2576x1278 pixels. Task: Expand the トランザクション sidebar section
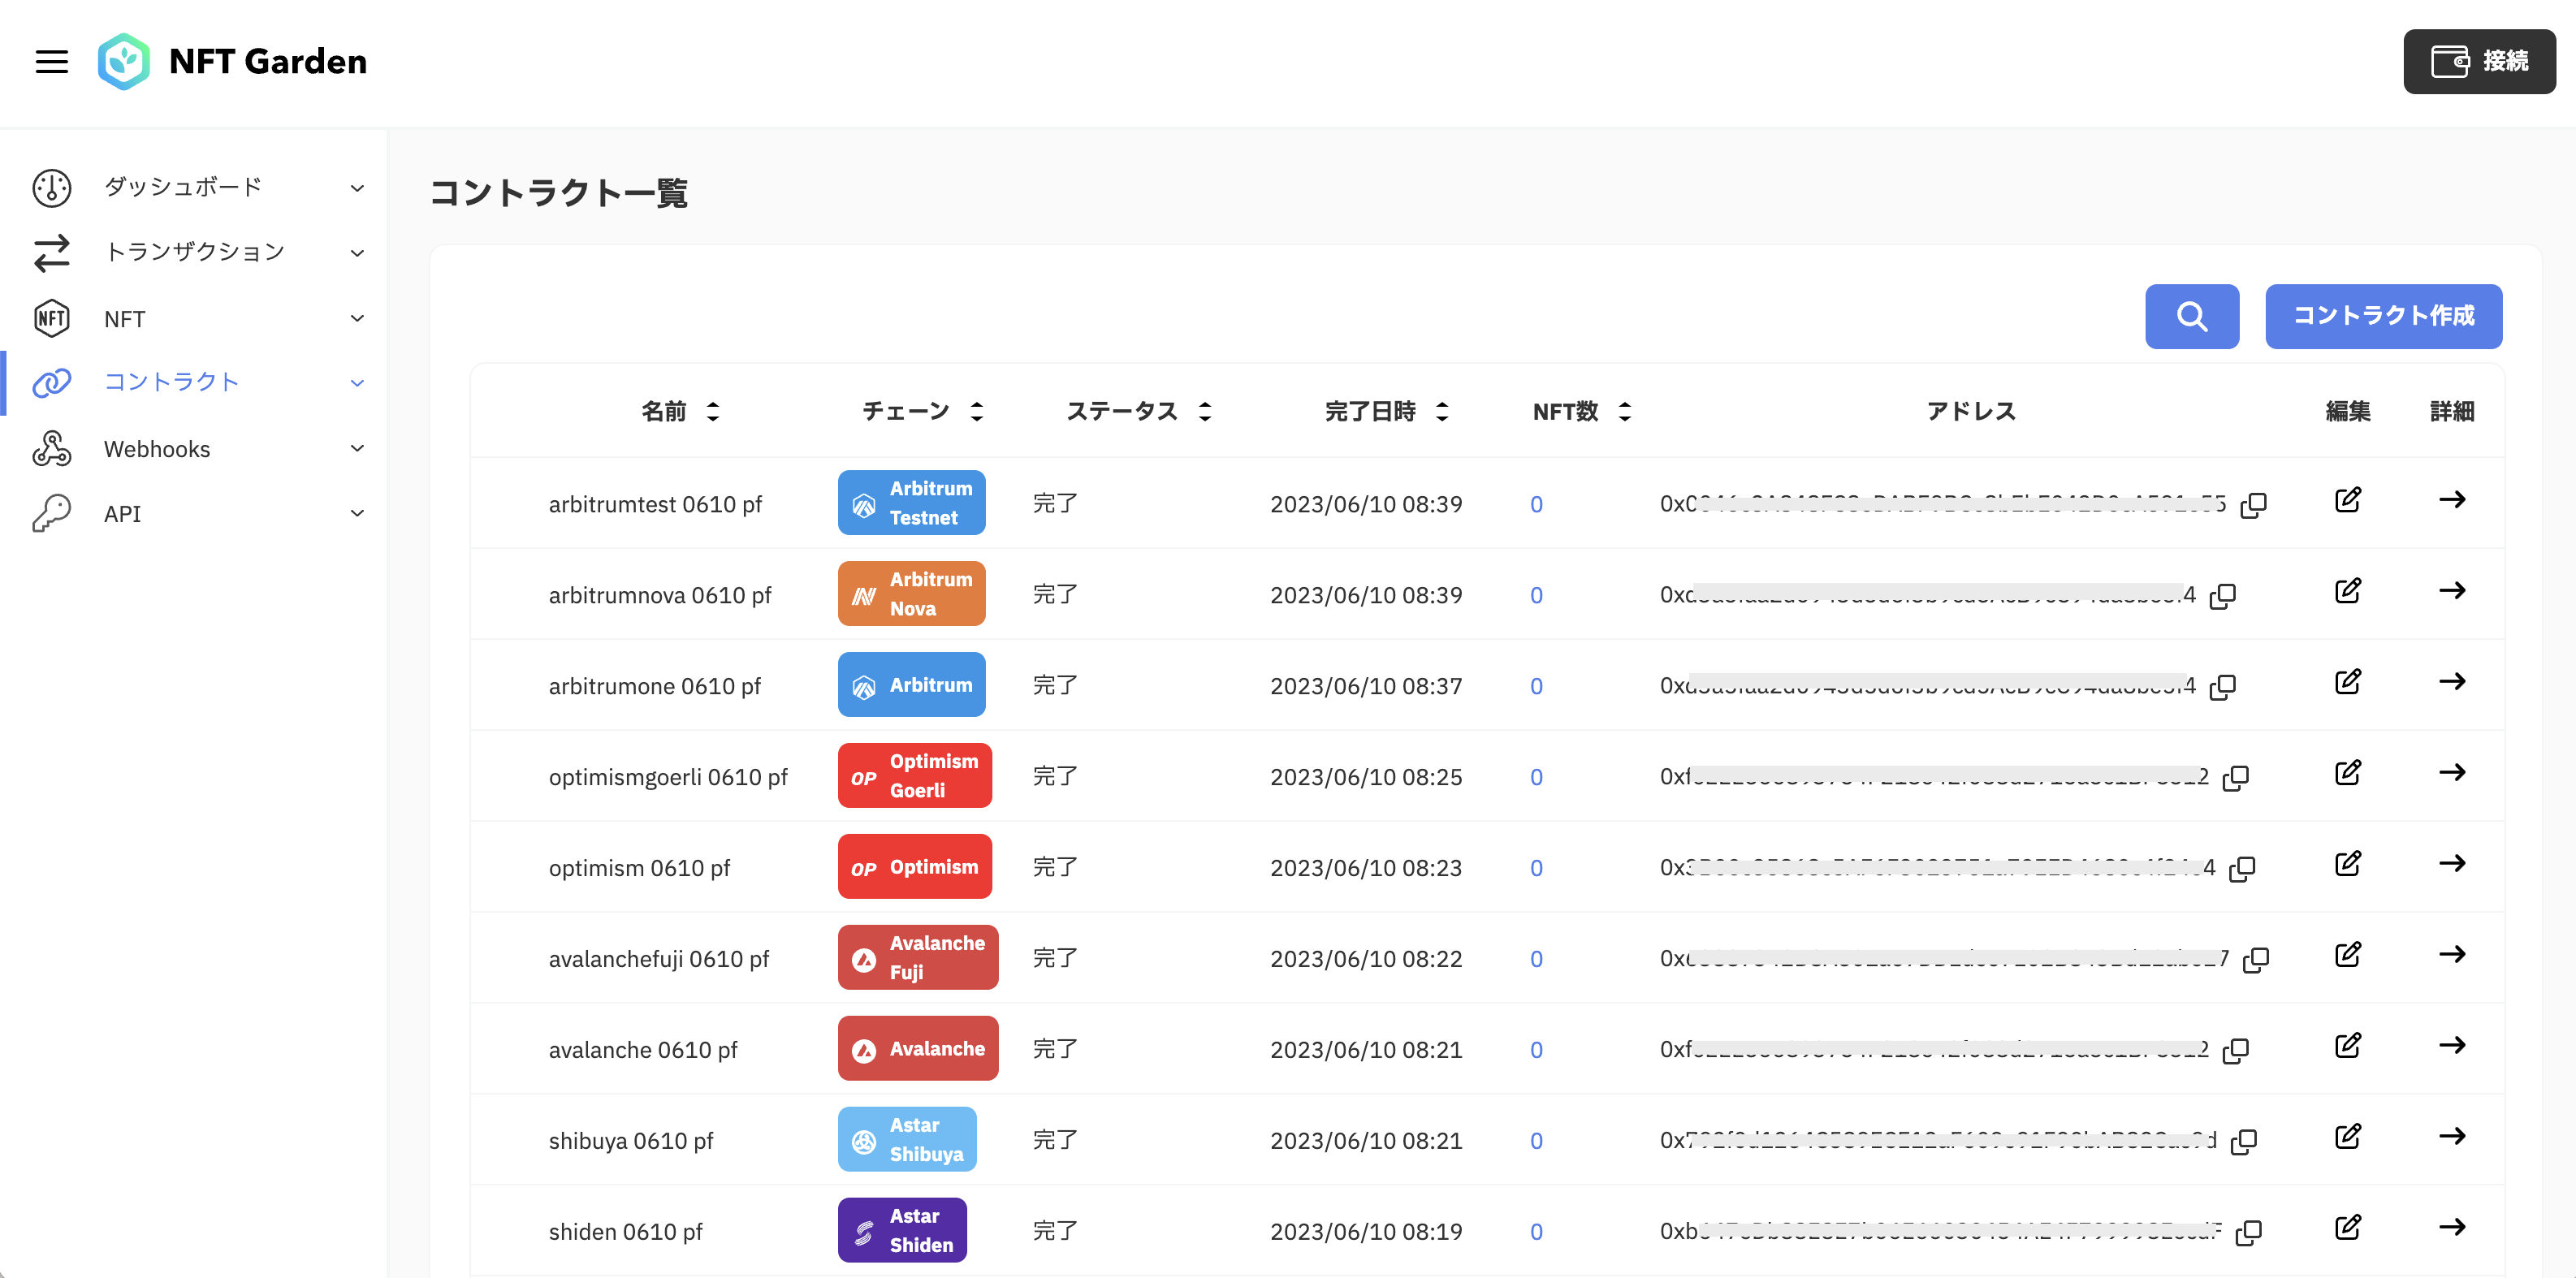pyautogui.click(x=357, y=253)
